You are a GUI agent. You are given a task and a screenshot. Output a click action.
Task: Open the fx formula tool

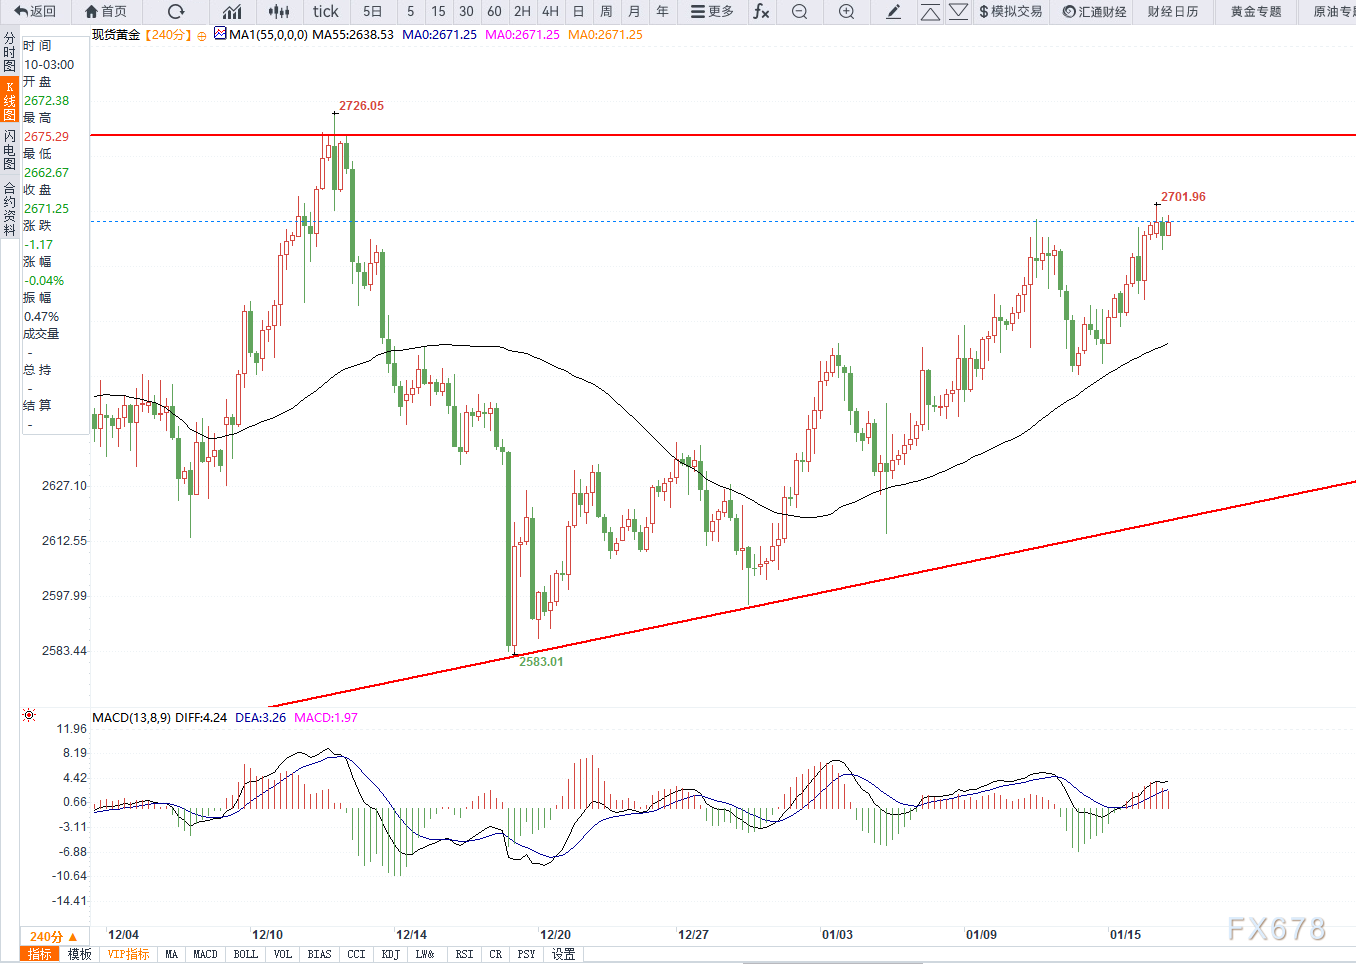click(x=761, y=11)
